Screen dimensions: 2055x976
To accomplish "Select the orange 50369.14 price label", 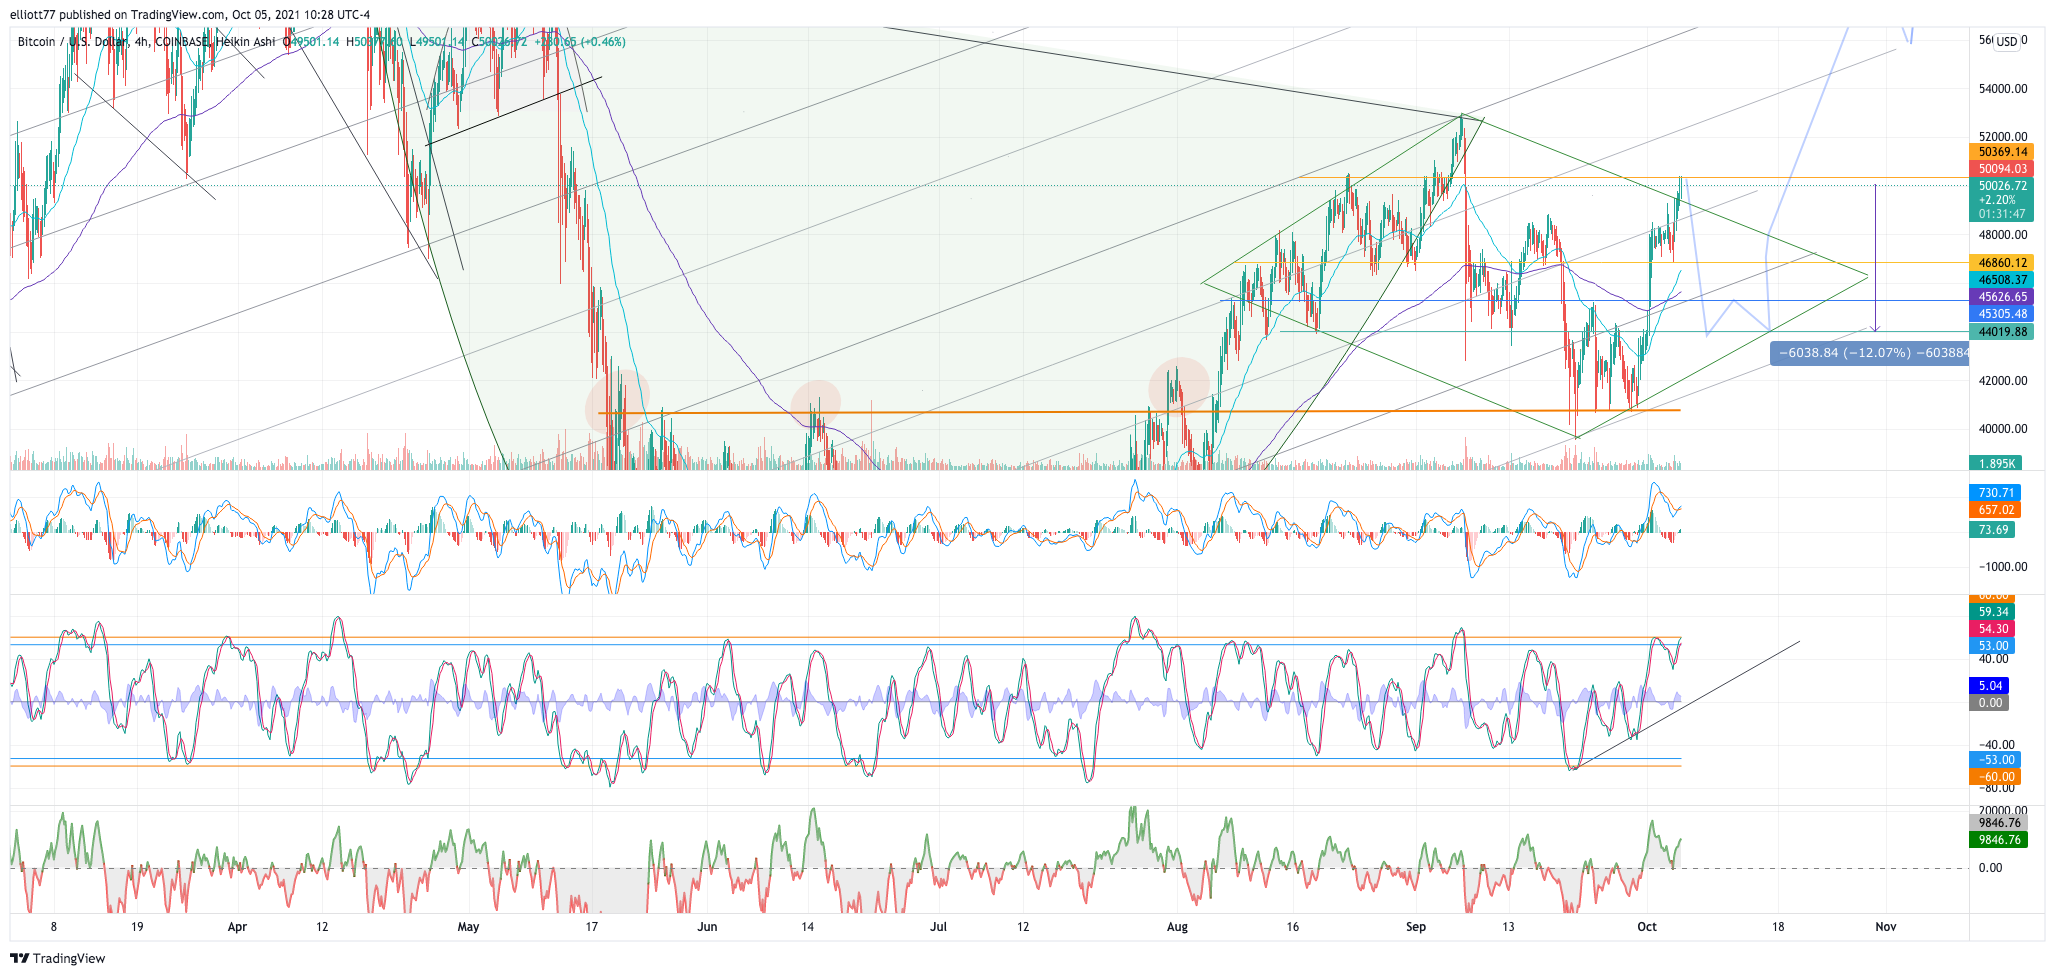I will click(2001, 152).
